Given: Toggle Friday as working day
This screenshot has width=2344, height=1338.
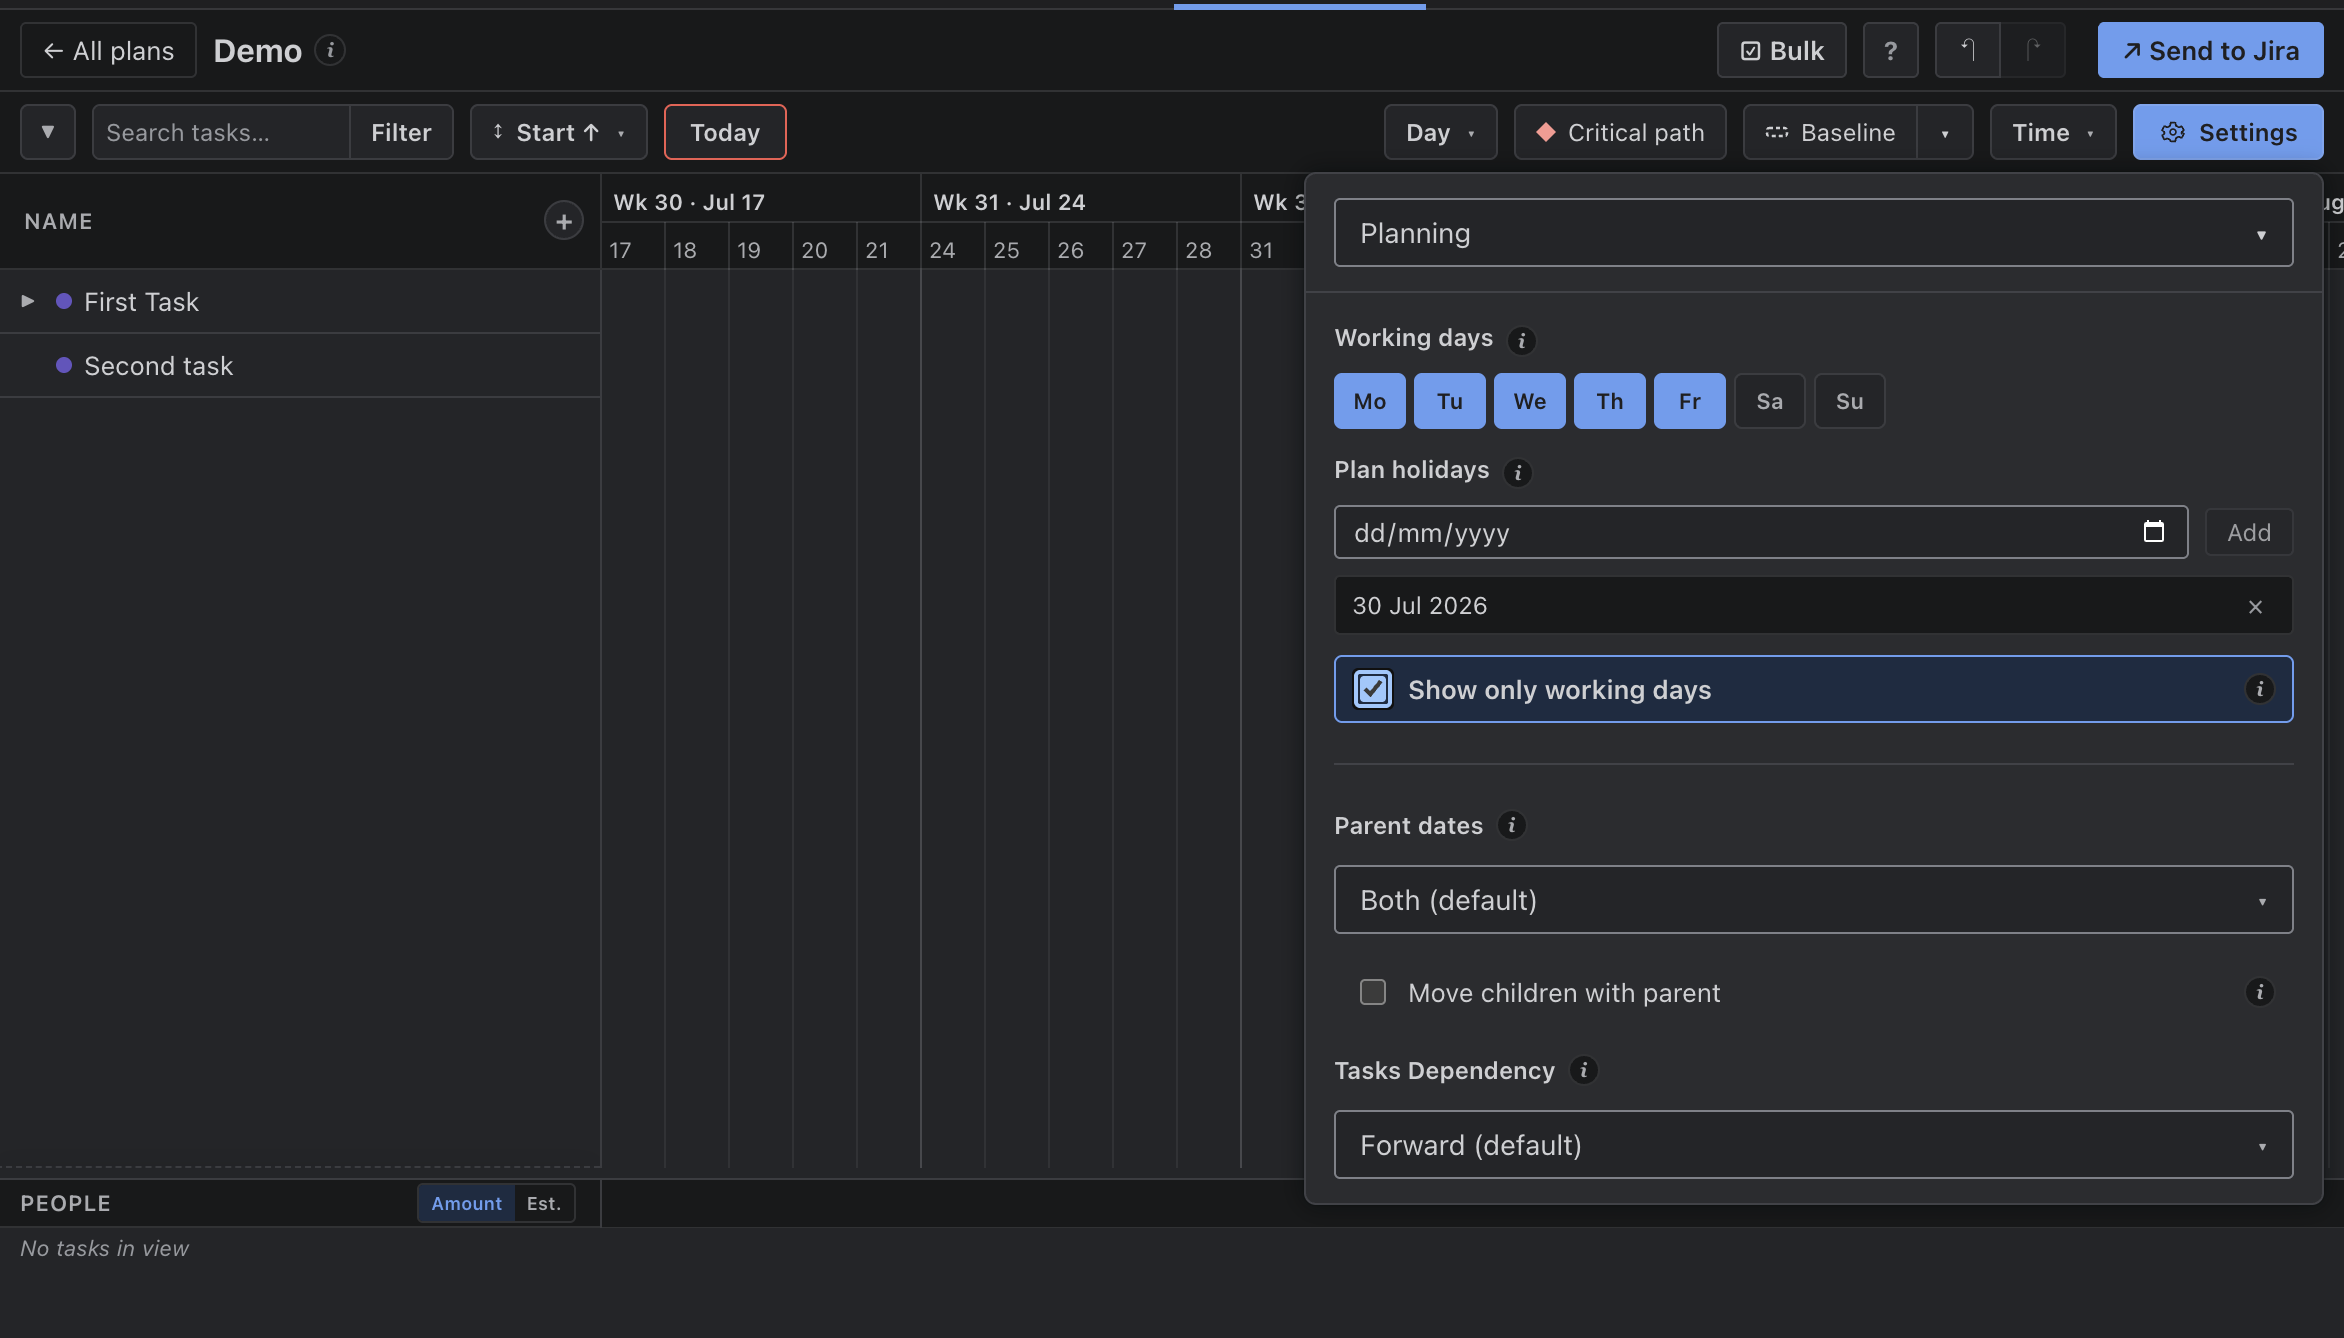Looking at the screenshot, I should tap(1690, 401).
